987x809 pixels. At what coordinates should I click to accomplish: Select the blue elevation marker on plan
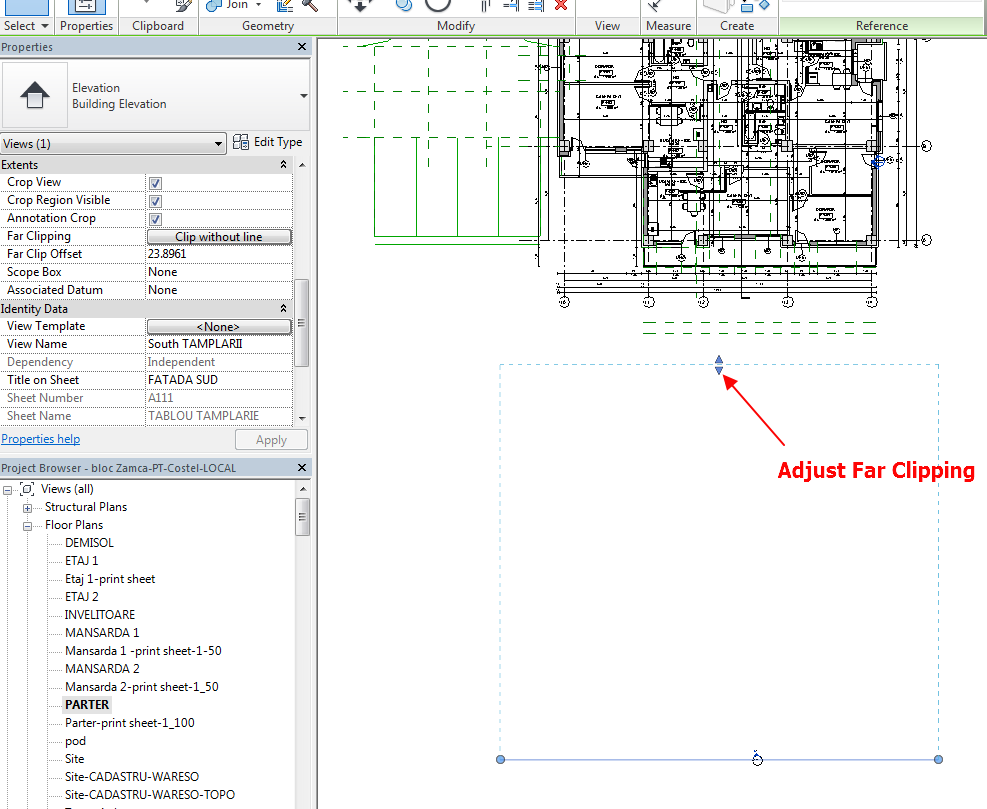click(878, 162)
